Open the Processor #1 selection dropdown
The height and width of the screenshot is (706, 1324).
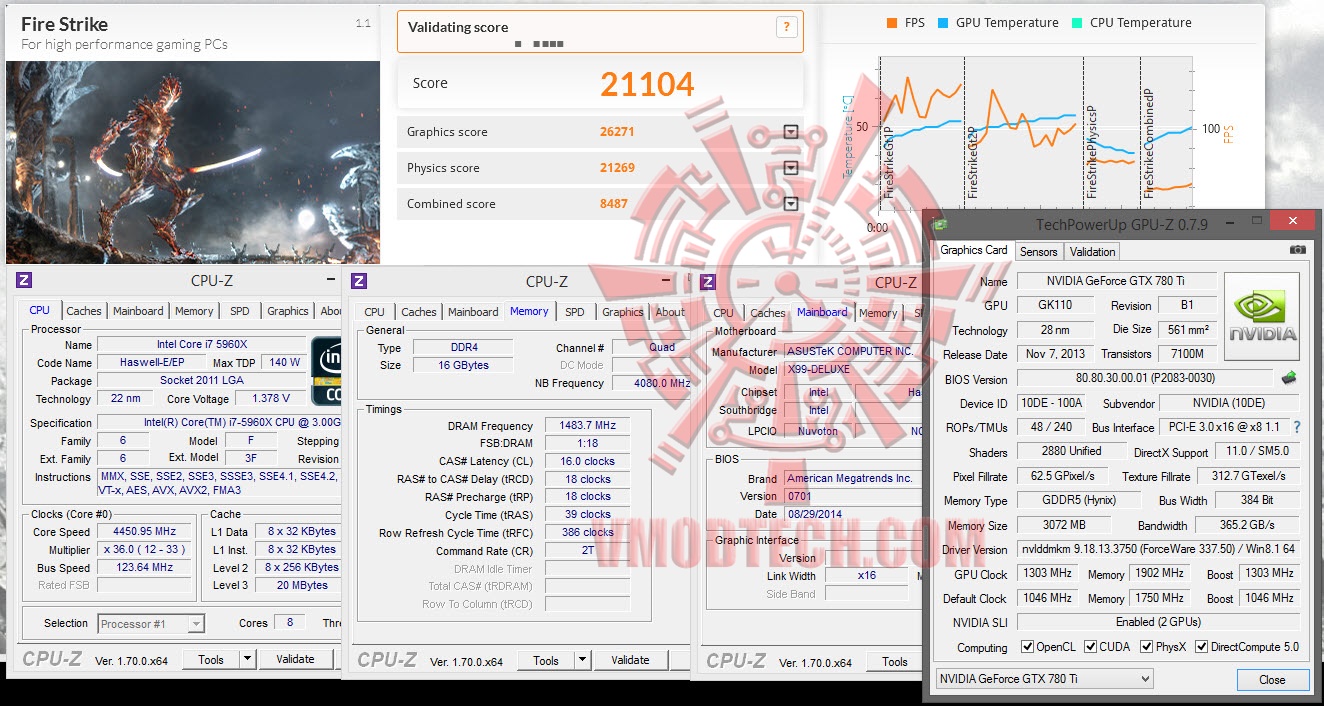pos(151,624)
